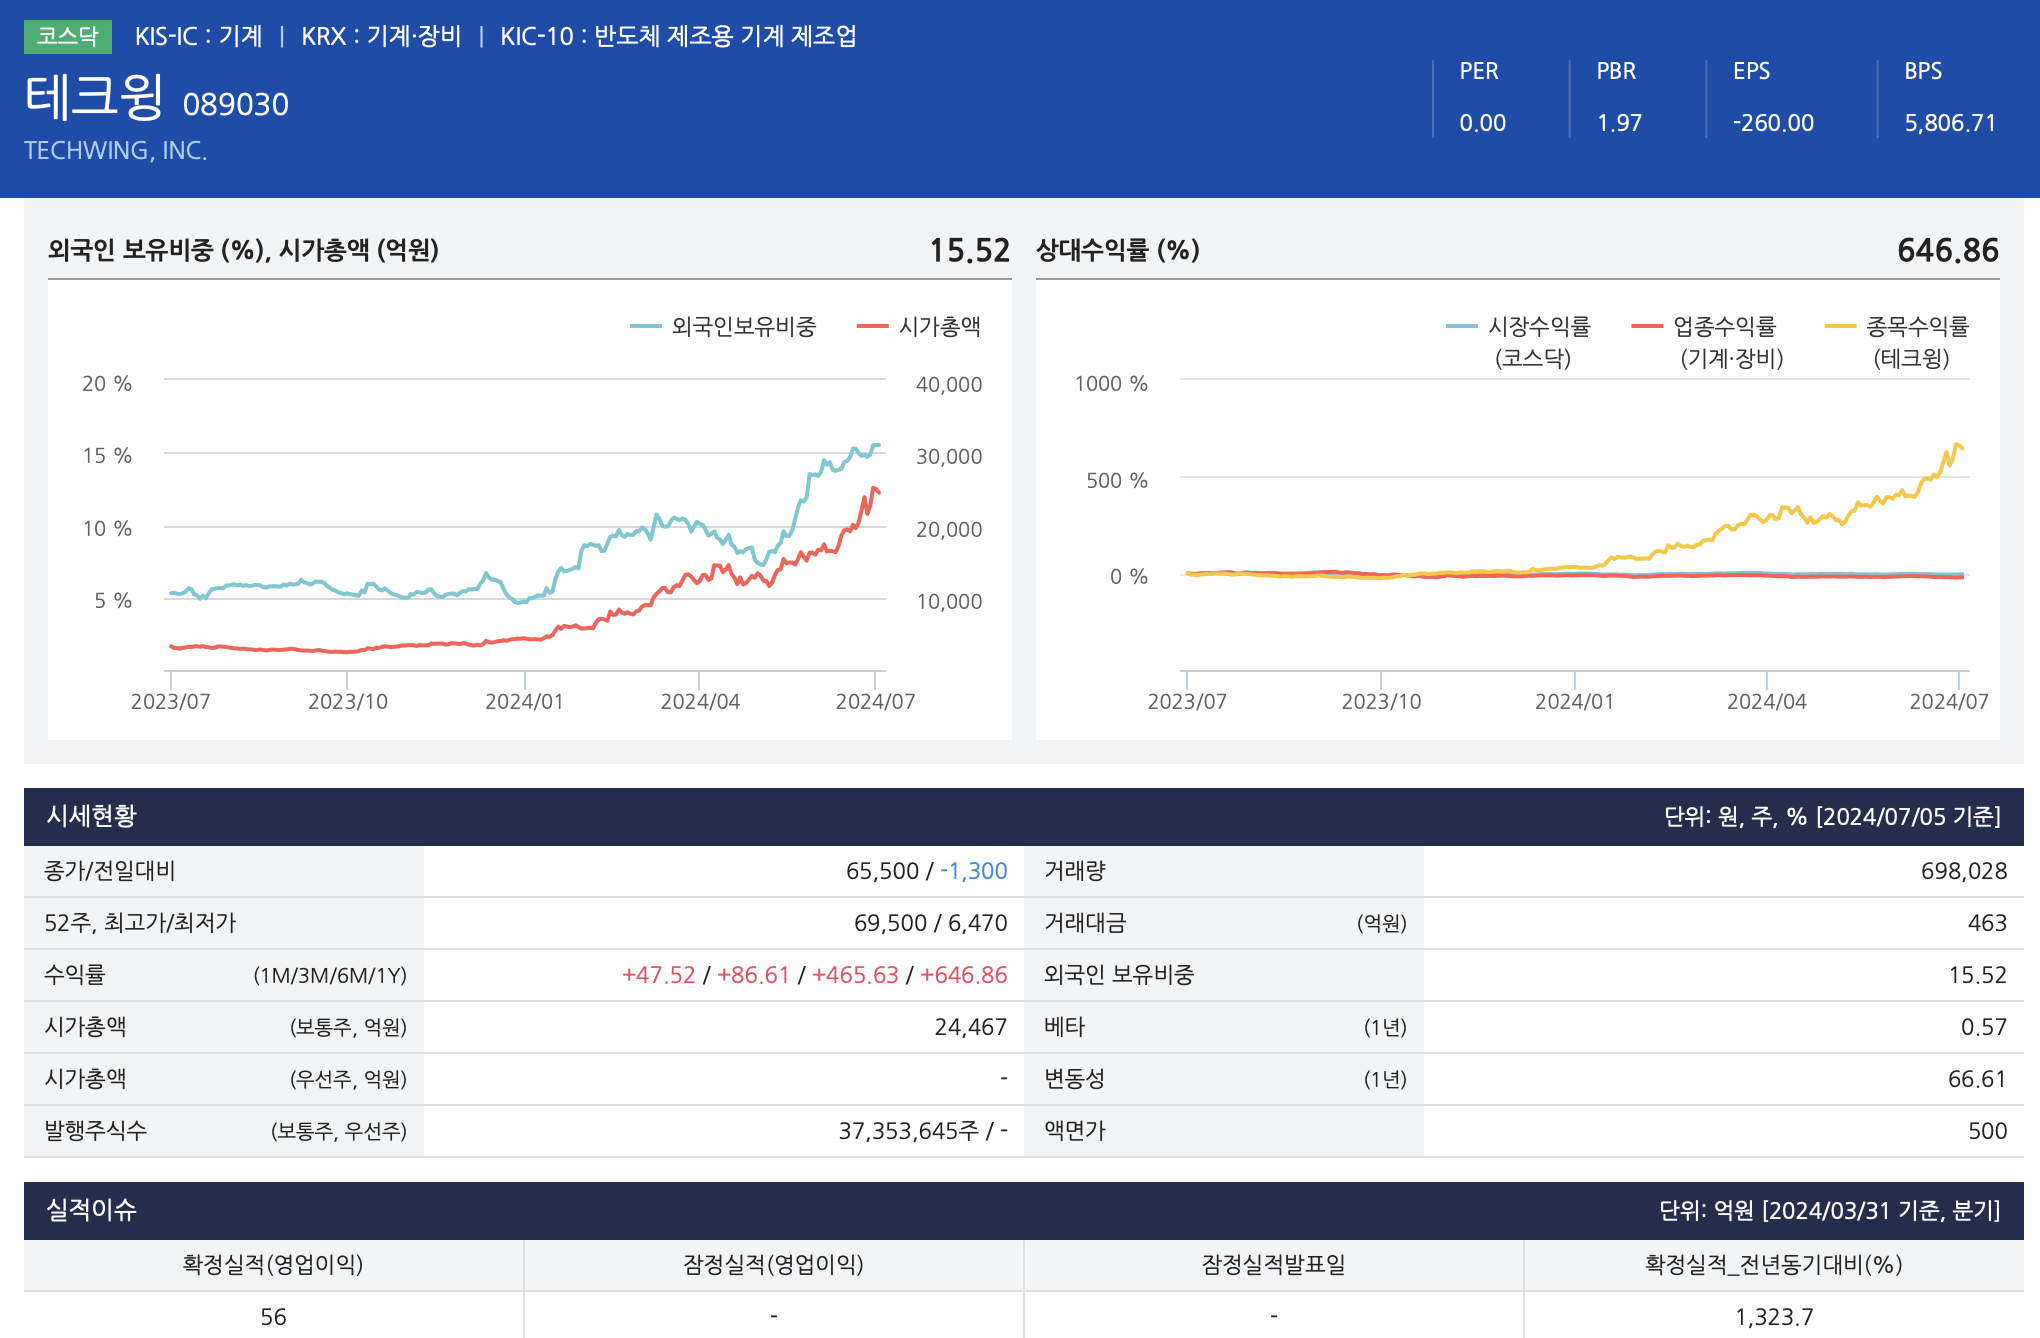Click the PER value 0.00
2040x1338 pixels.
(x=1482, y=123)
